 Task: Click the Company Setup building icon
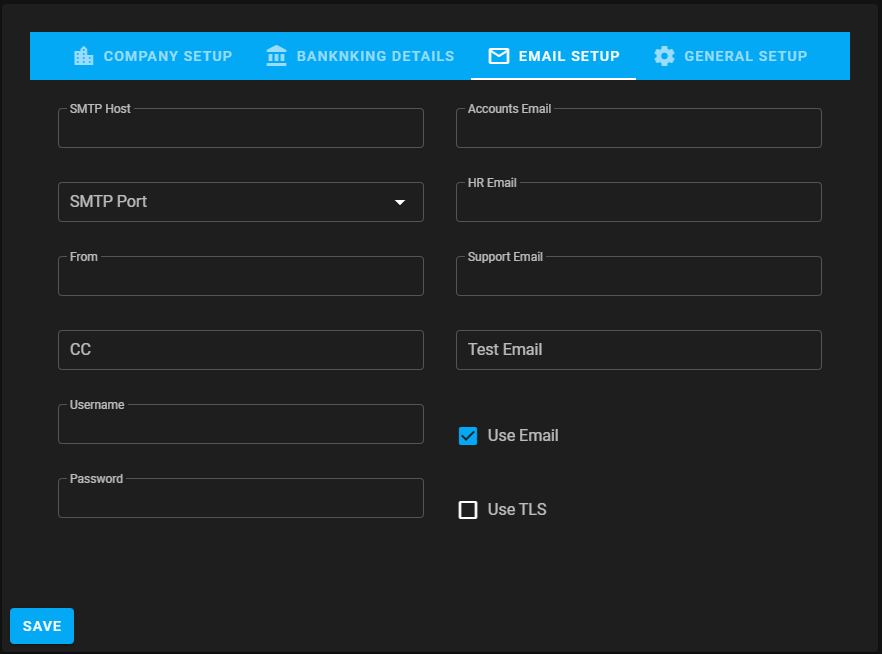[x=84, y=56]
